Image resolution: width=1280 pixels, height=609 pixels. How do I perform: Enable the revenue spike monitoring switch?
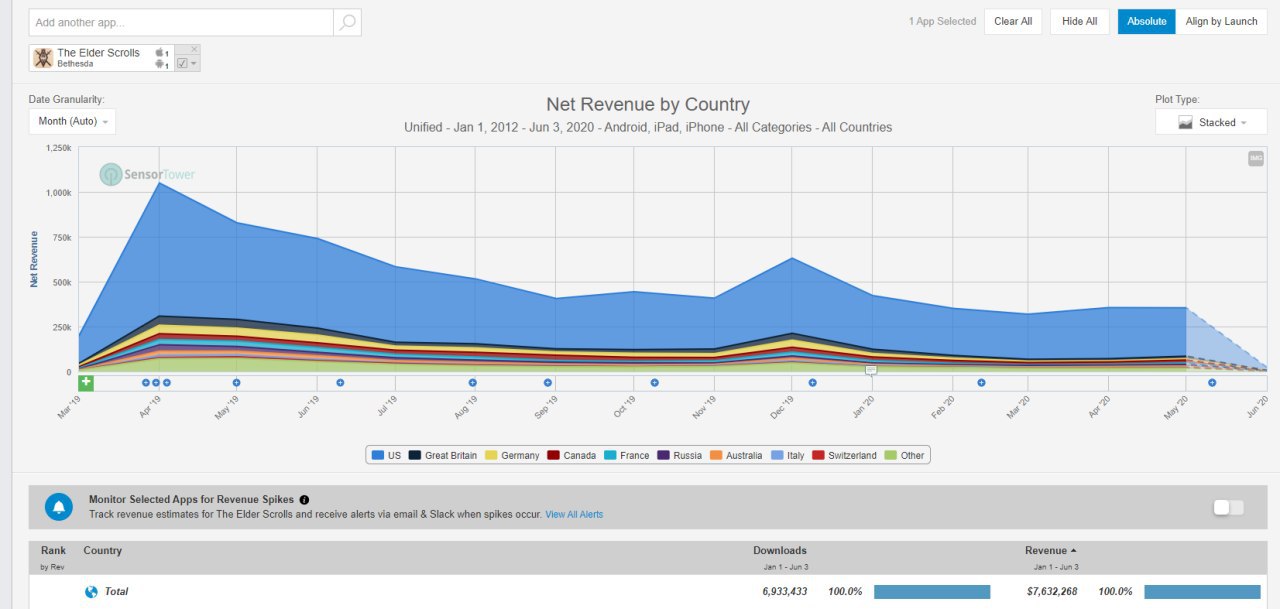point(1228,508)
